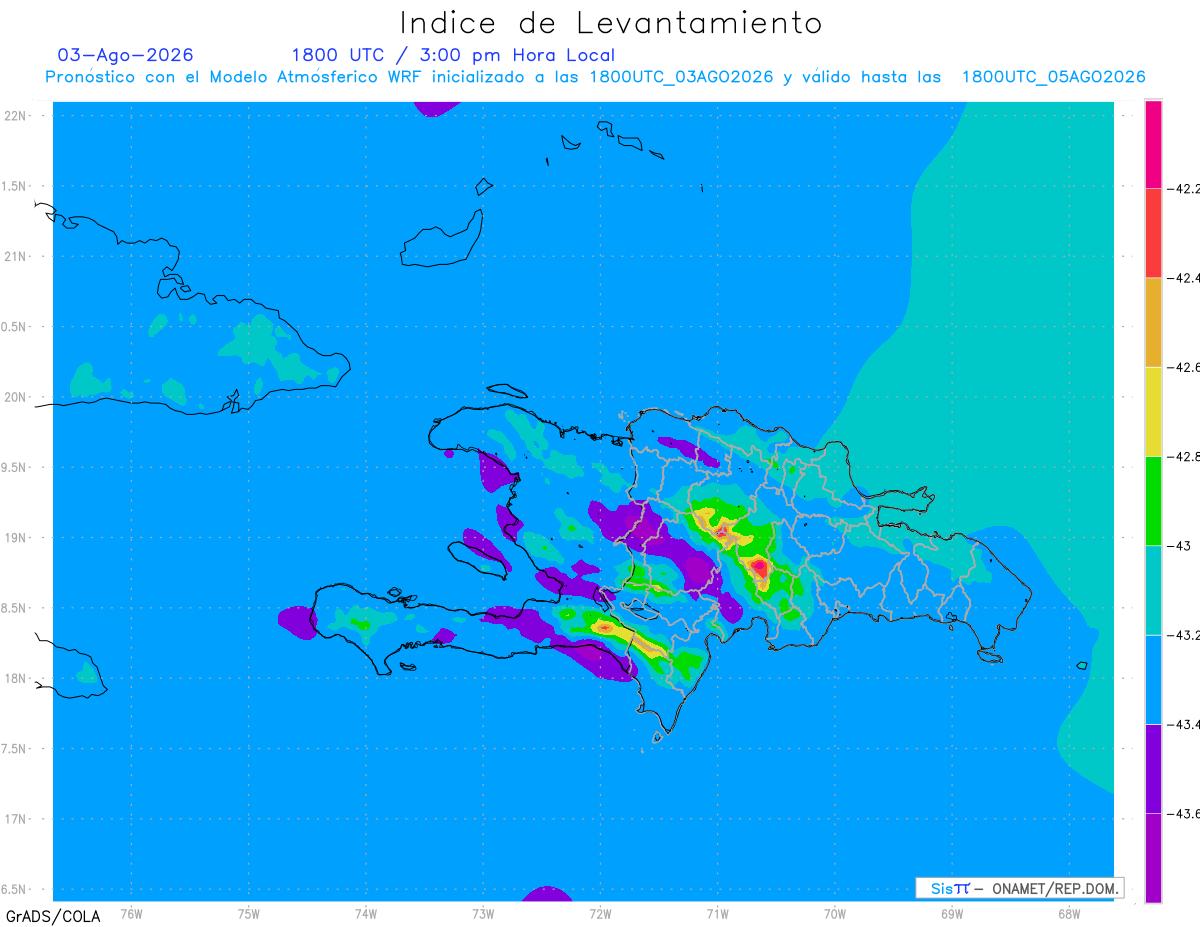Image resolution: width=1200 pixels, height=927 pixels.
Task: Click the 'Pronóstico con el Modelo Atmosferico WRF' line
Action: (x=595, y=77)
